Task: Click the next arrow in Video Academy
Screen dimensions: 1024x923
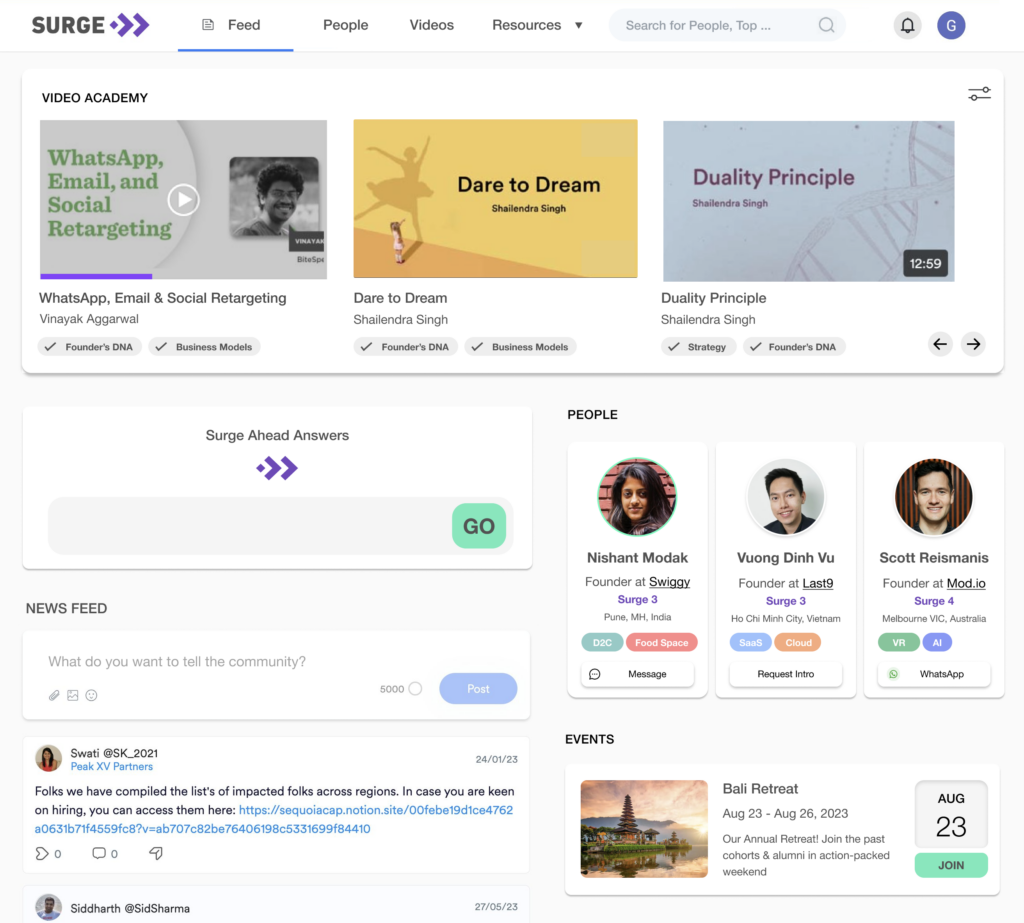Action: pos(972,344)
